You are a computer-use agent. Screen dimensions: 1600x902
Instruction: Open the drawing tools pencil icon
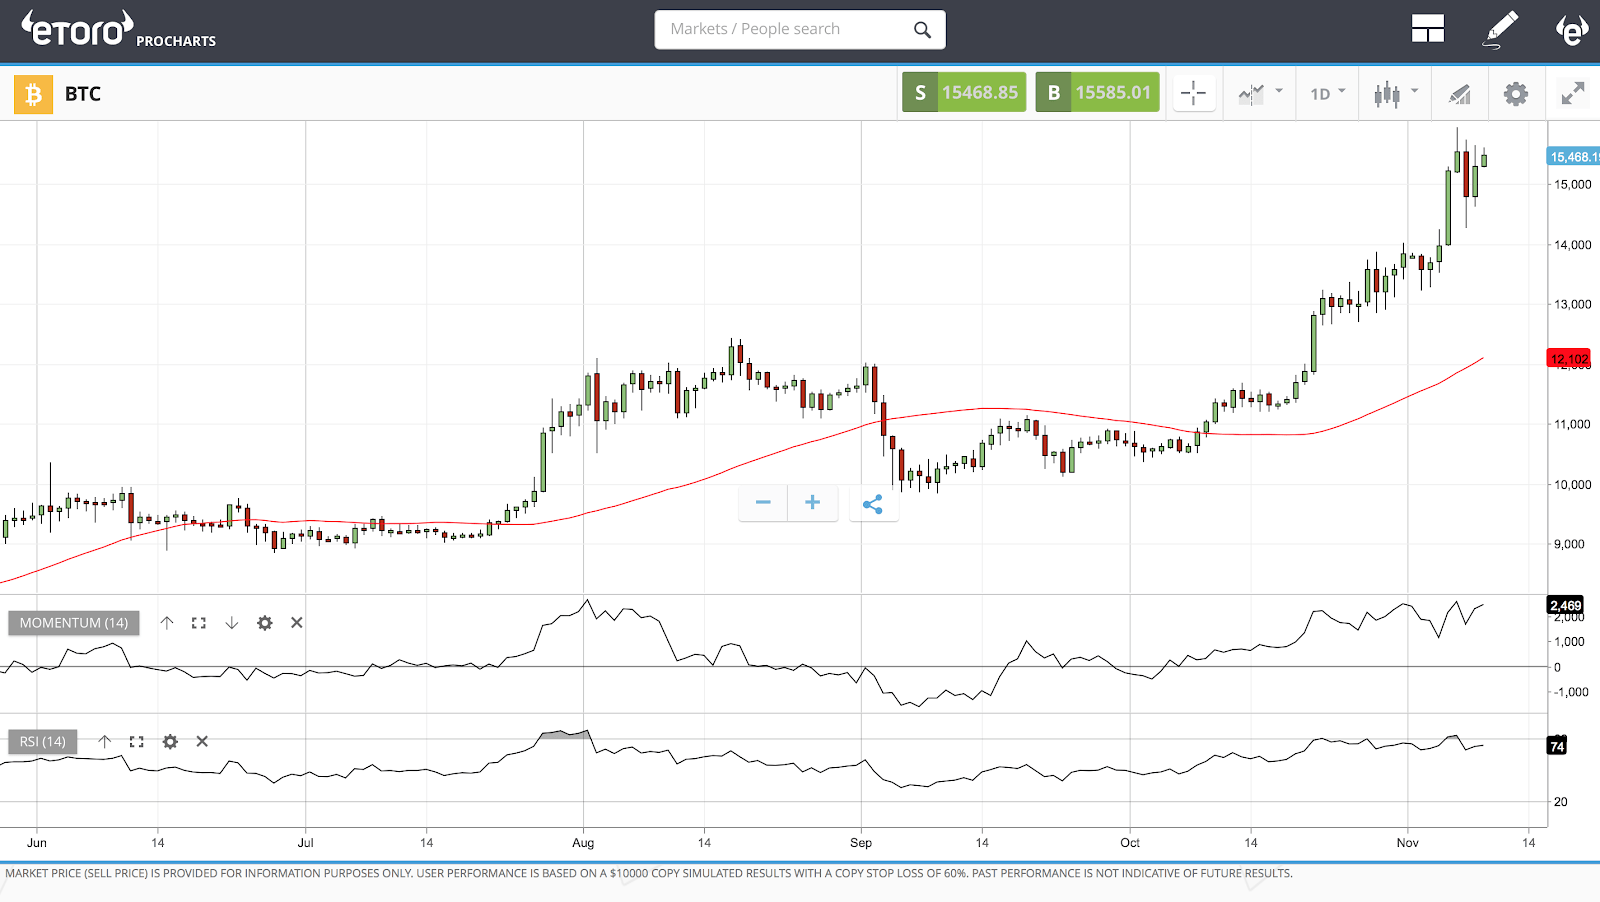1500,29
